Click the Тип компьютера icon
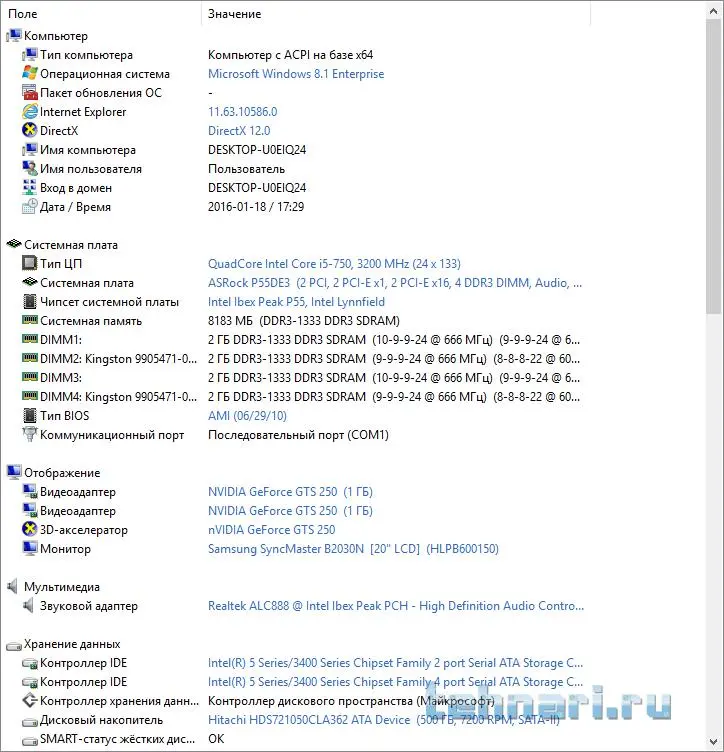Screen dimensions: 724x752 point(29,55)
